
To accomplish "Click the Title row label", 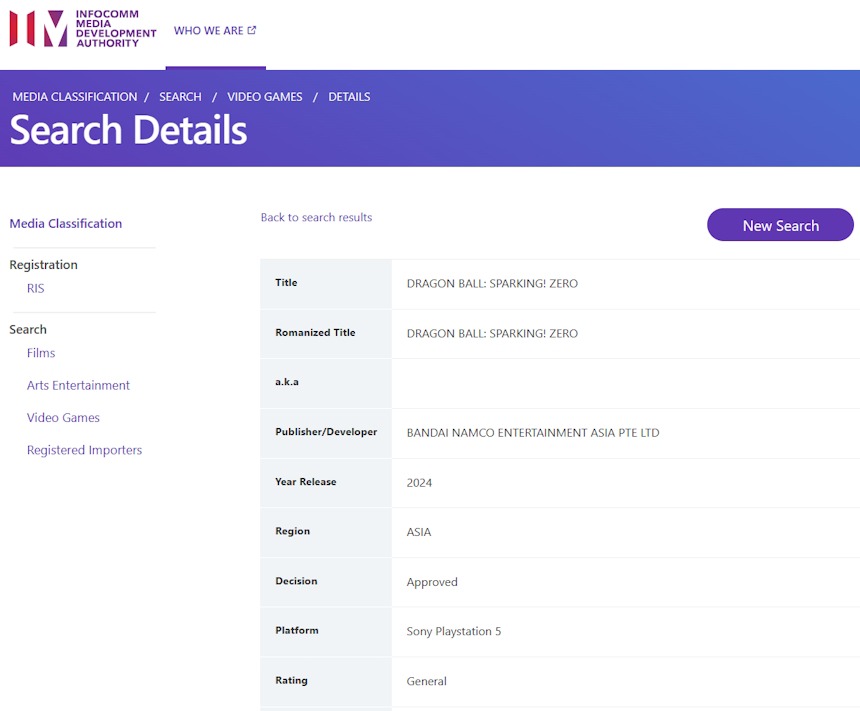I will 286,283.
